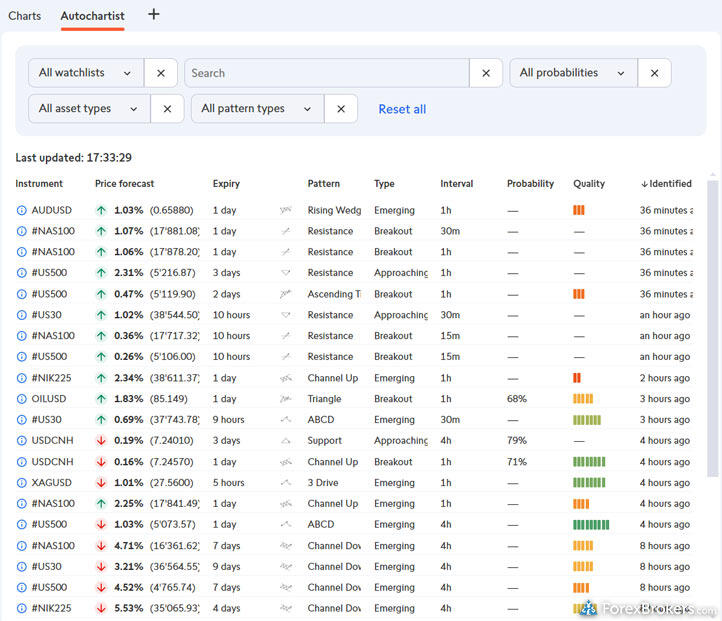Select the XAGUSD instrument name
Viewport: 722px width, 621px height.
click(52, 483)
